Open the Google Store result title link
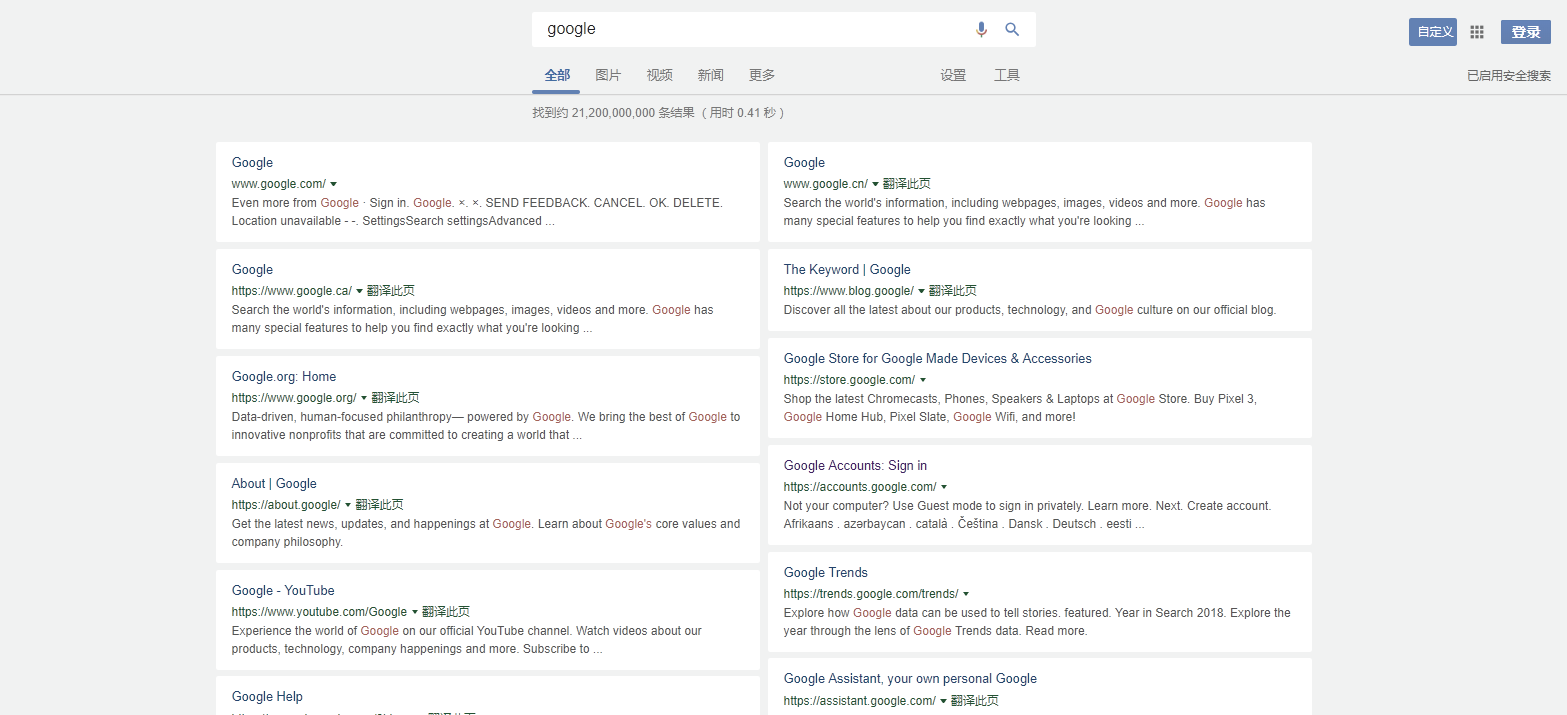Image resolution: width=1567 pixels, height=715 pixels. [937, 358]
